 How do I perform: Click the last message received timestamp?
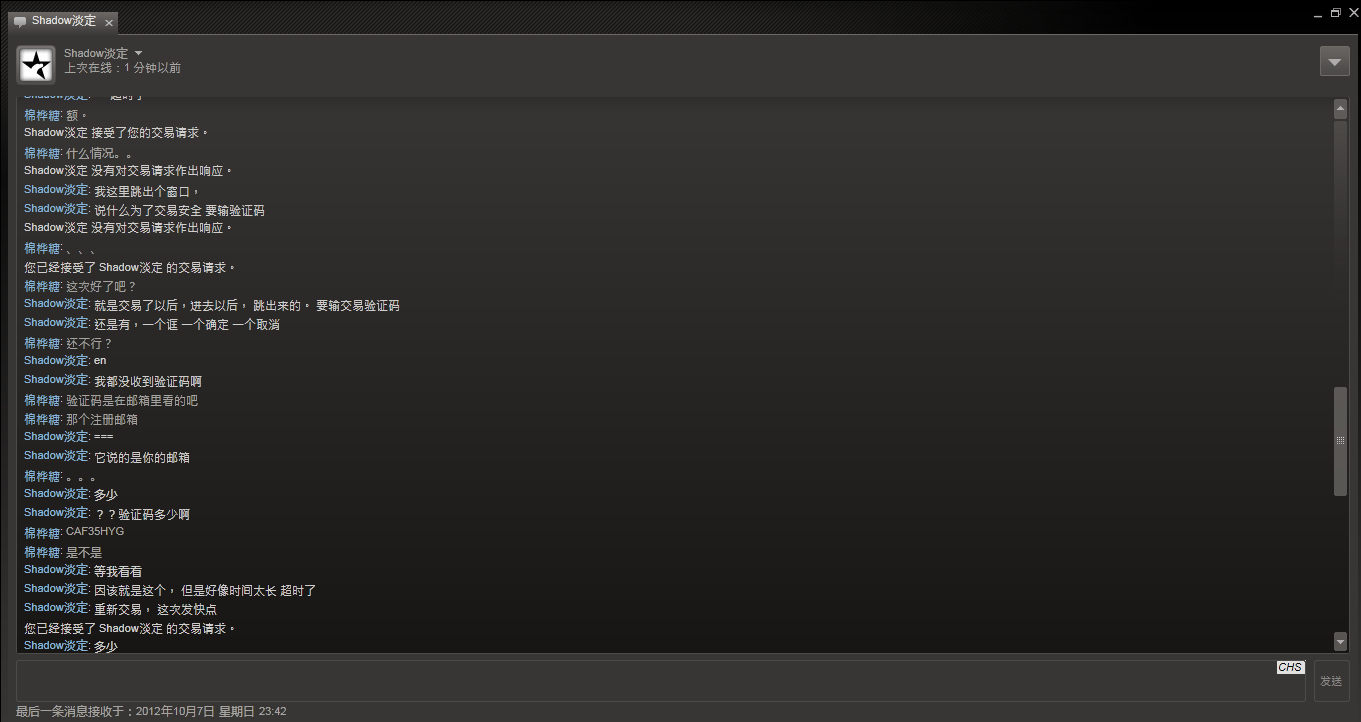[151, 712]
